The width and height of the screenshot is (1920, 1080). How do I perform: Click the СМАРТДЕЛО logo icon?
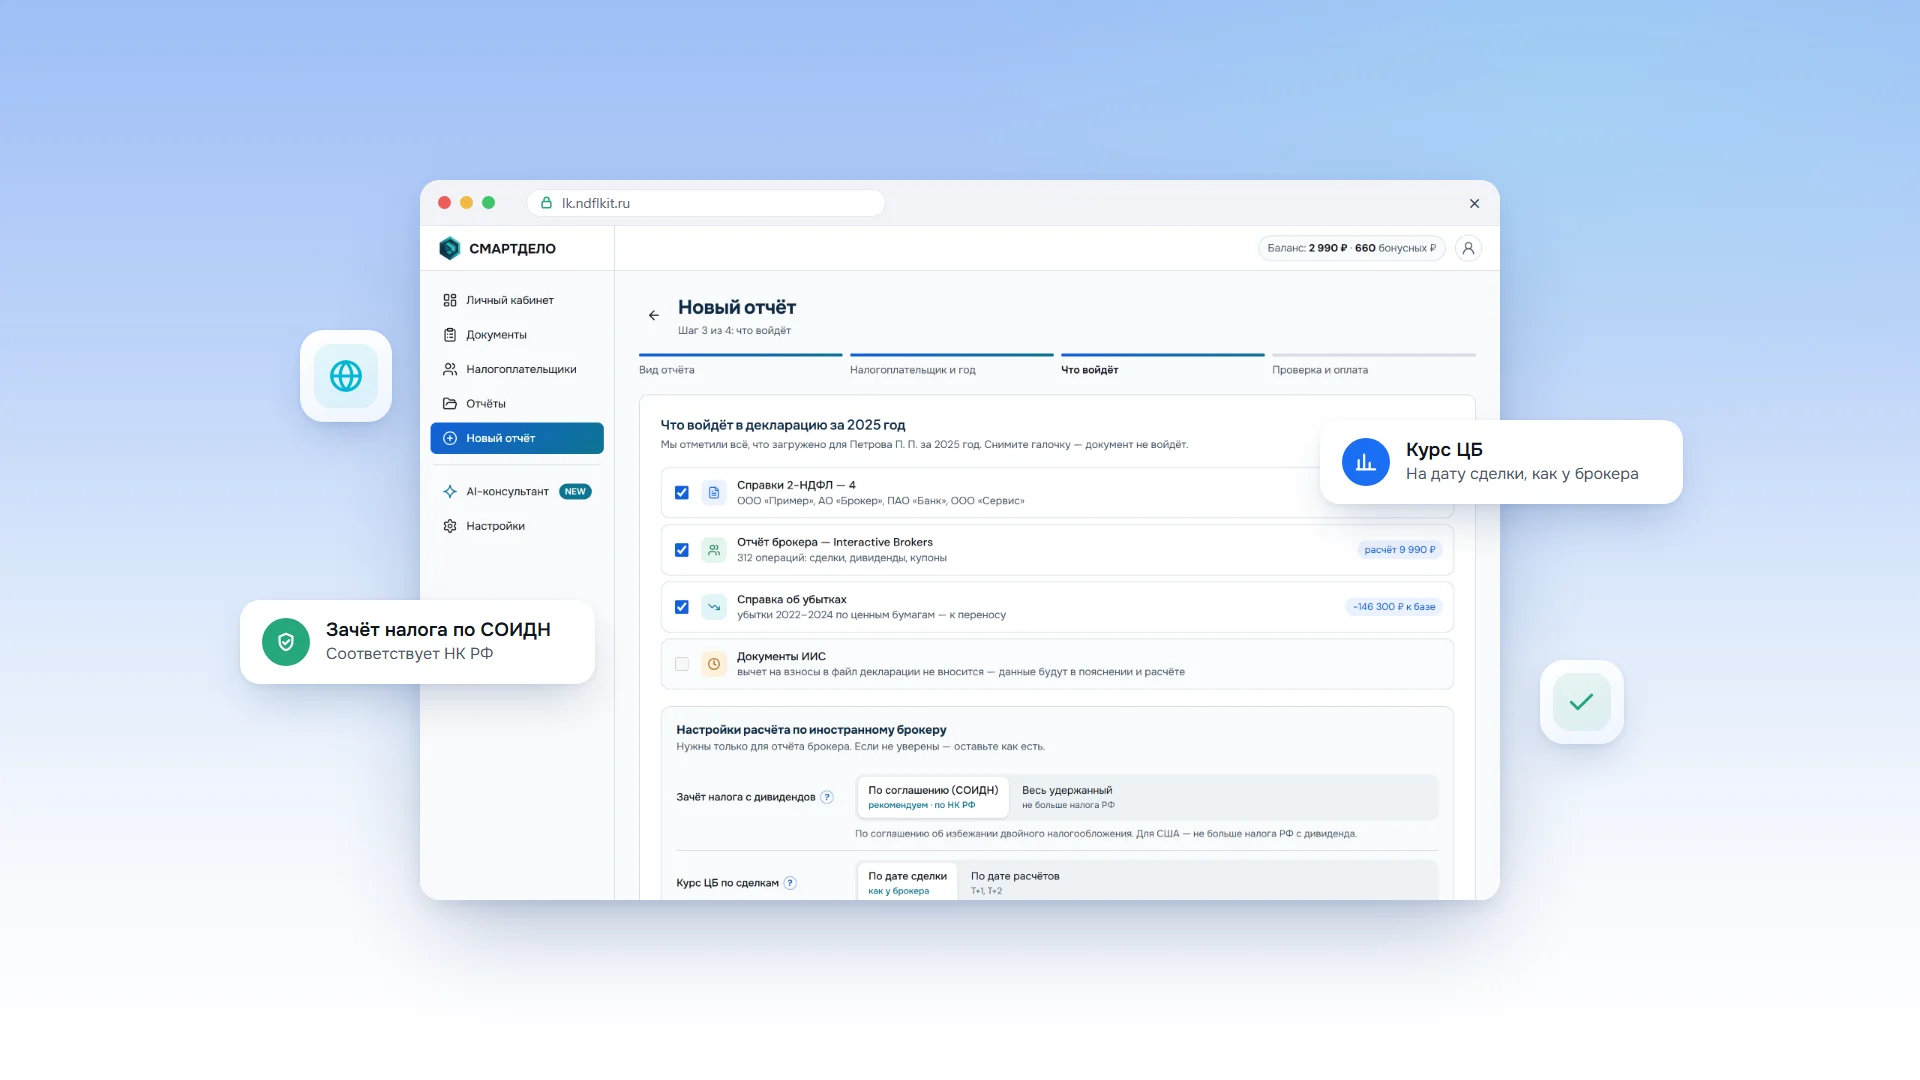449,248
